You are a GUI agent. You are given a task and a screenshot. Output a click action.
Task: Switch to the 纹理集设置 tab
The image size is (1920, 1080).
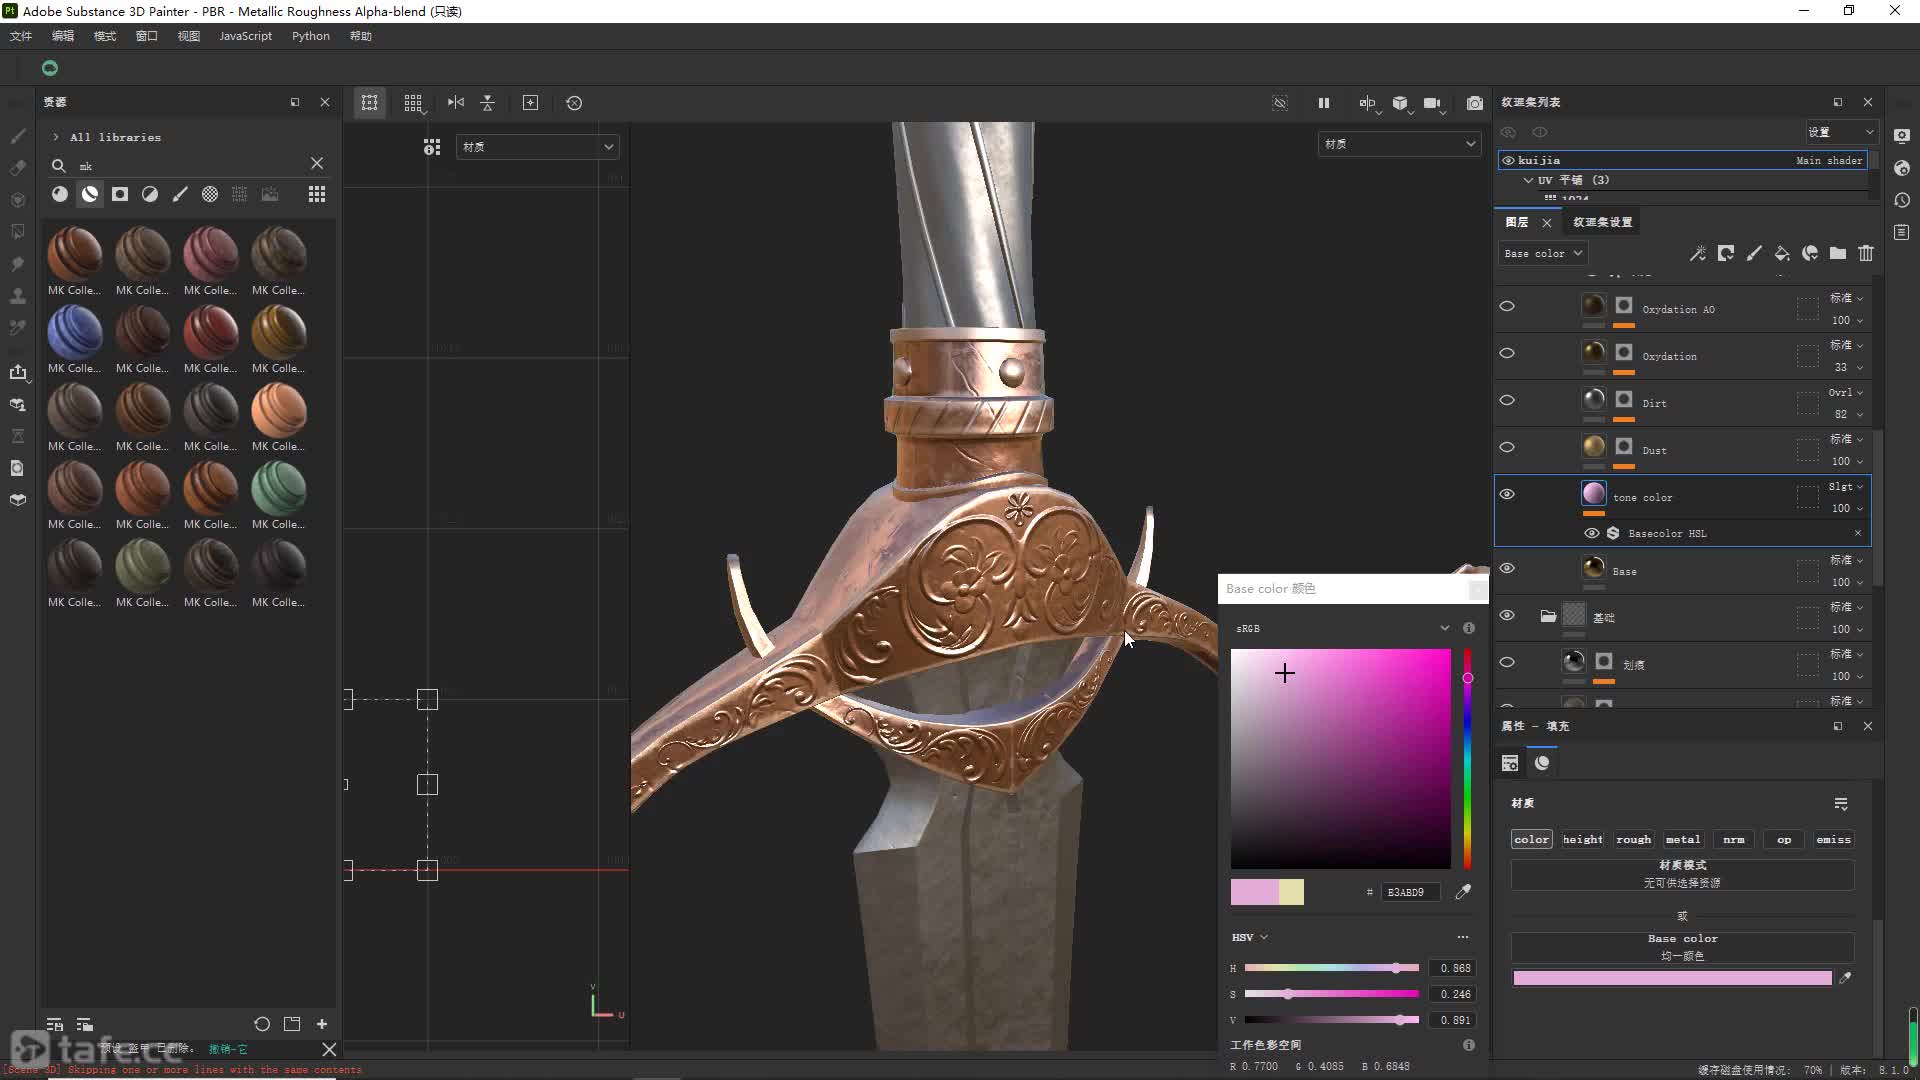[1602, 222]
